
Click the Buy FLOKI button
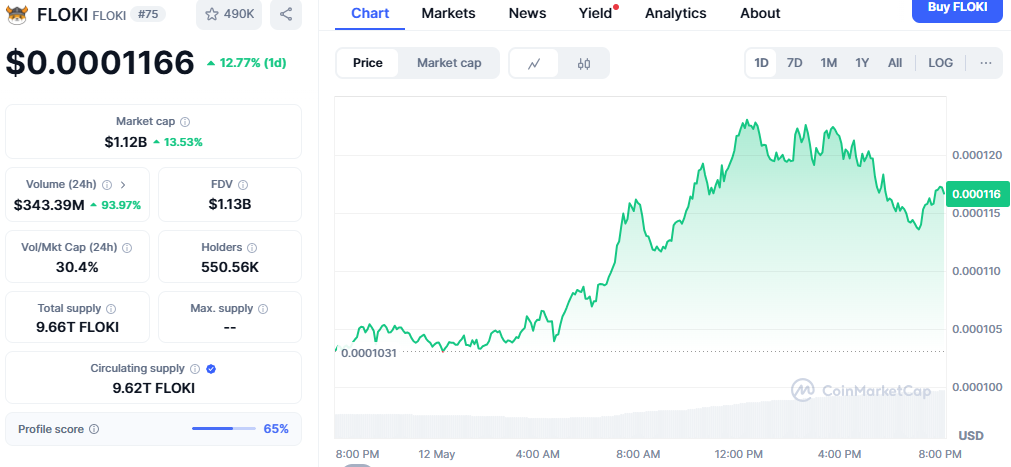point(957,8)
